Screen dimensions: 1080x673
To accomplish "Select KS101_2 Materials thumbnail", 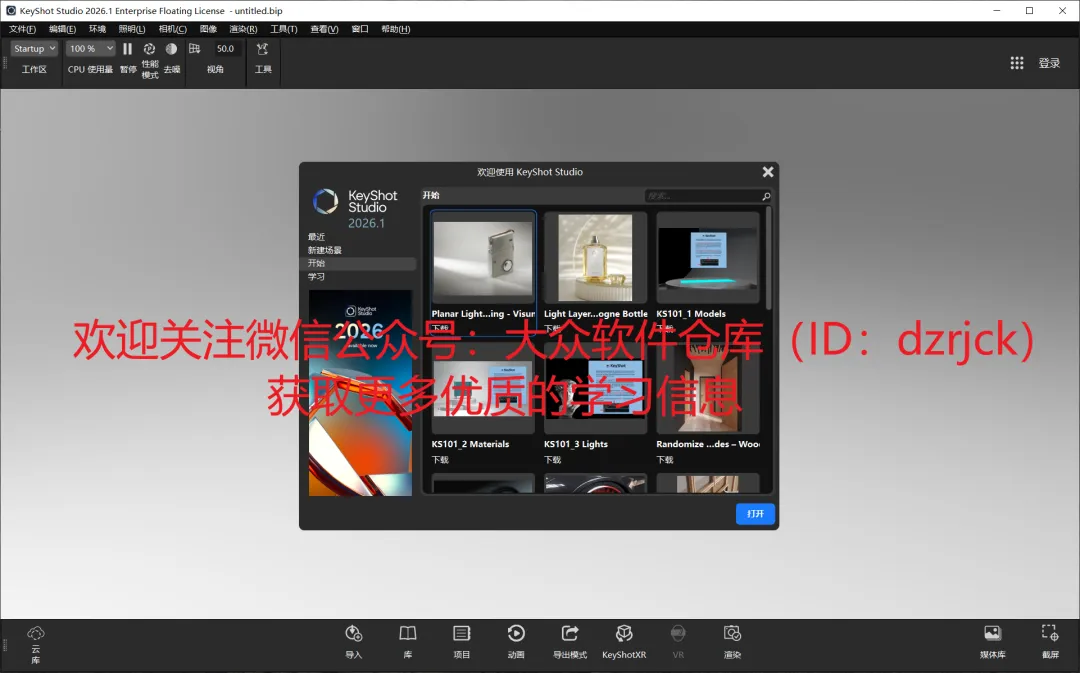I will click(483, 389).
